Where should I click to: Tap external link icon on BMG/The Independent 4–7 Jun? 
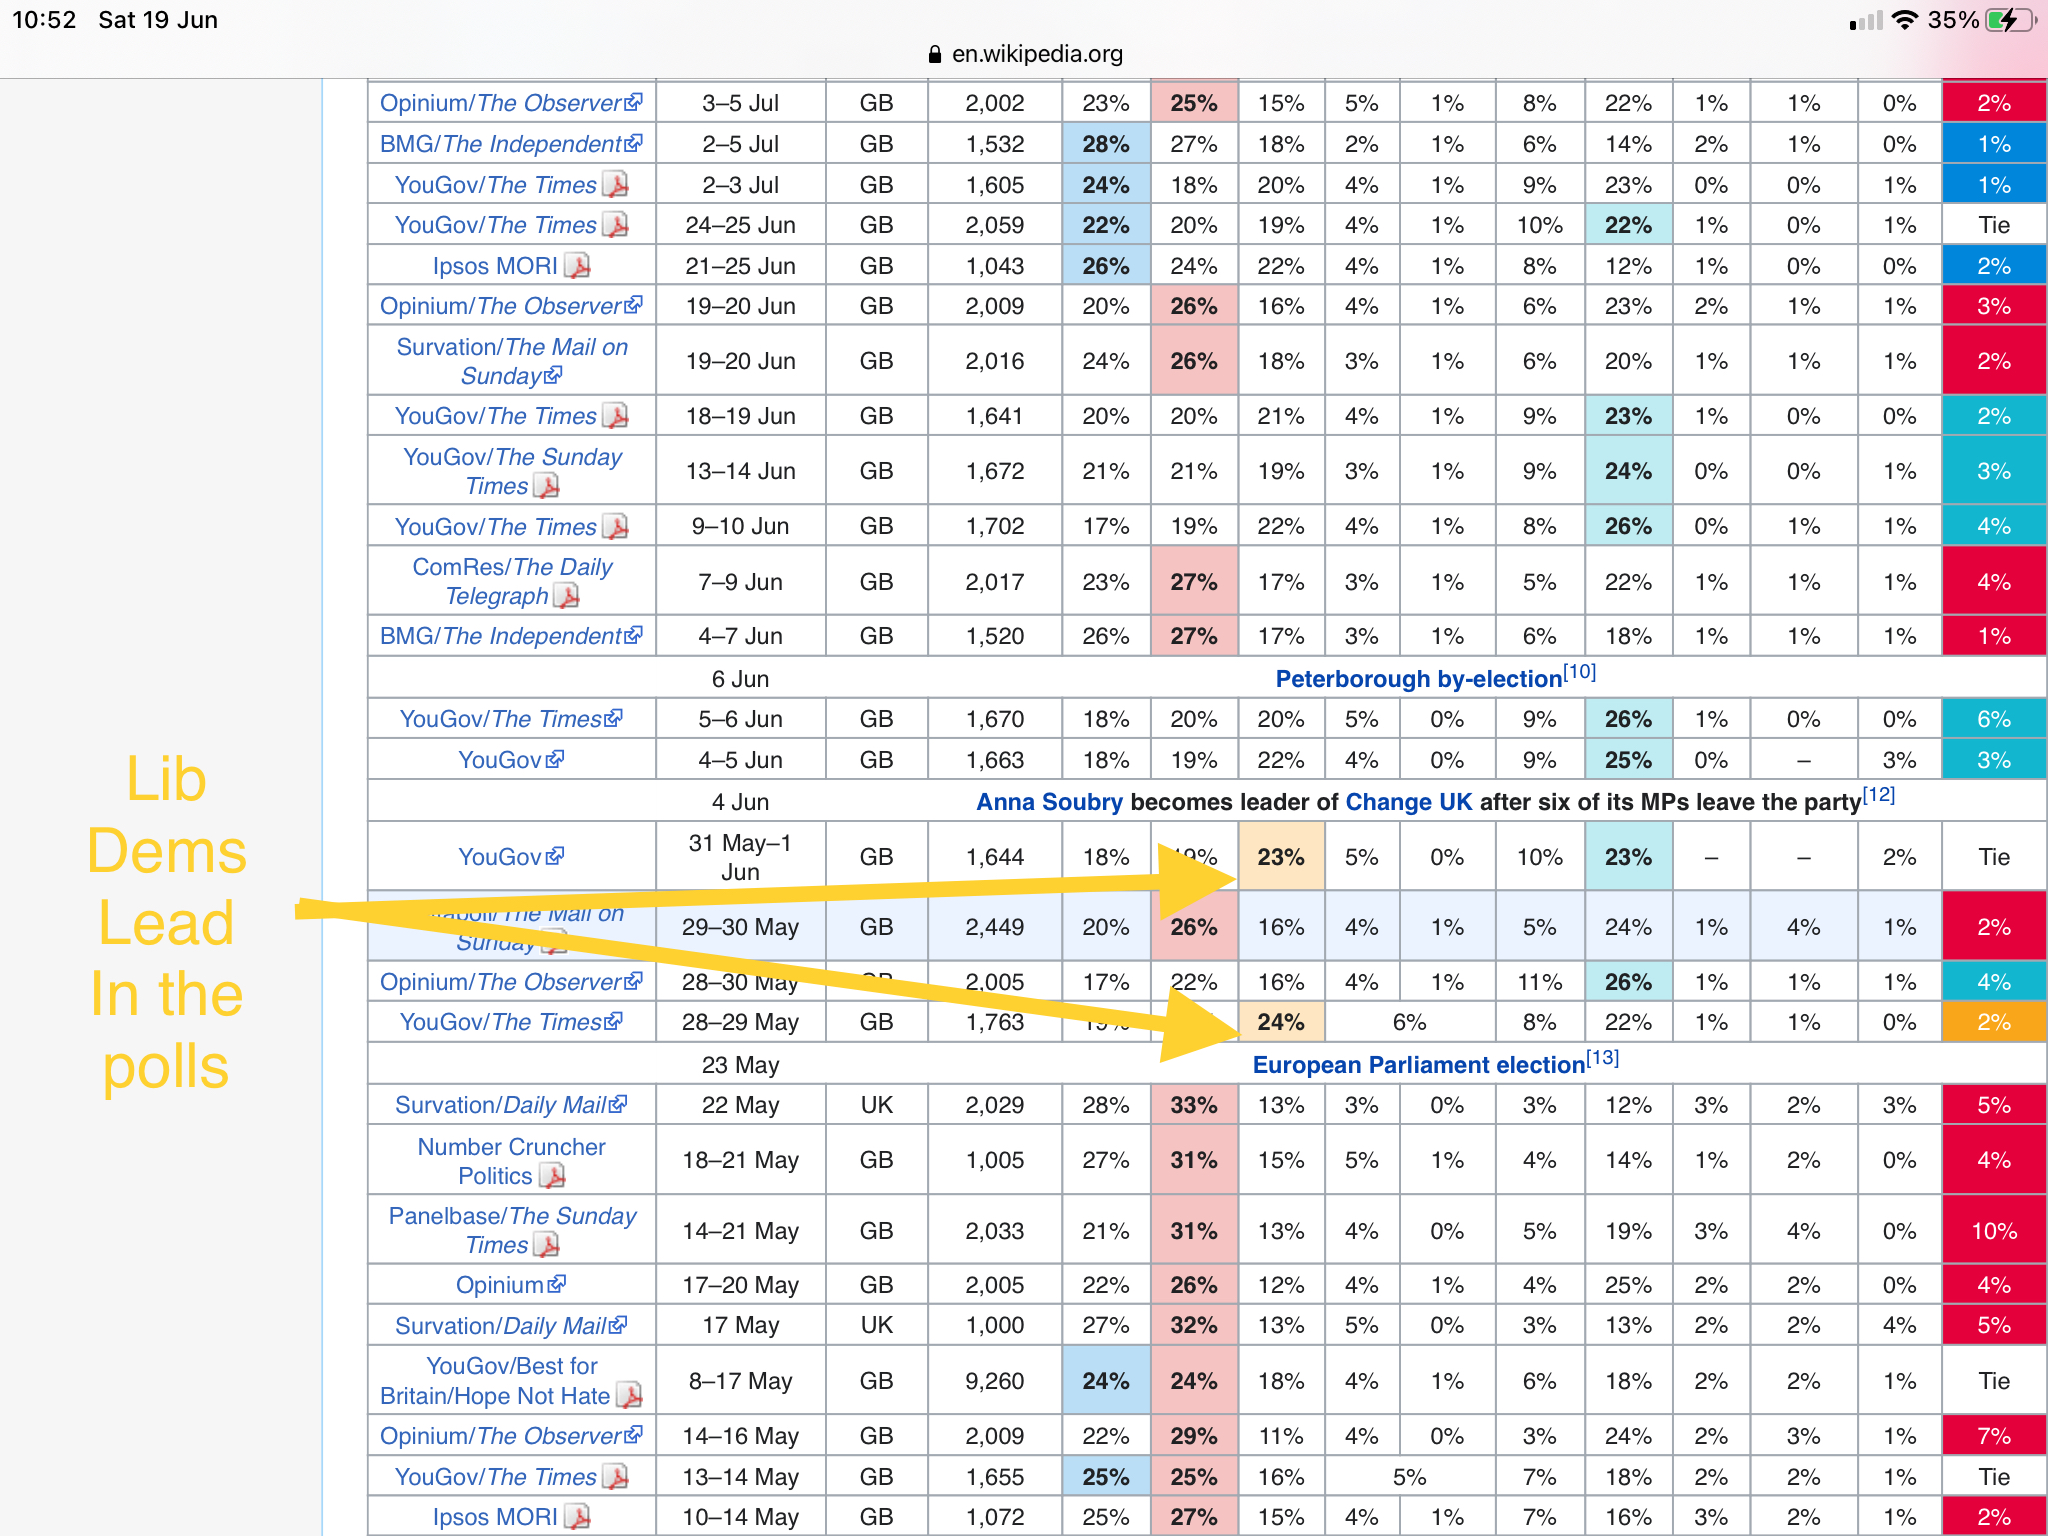[633, 634]
